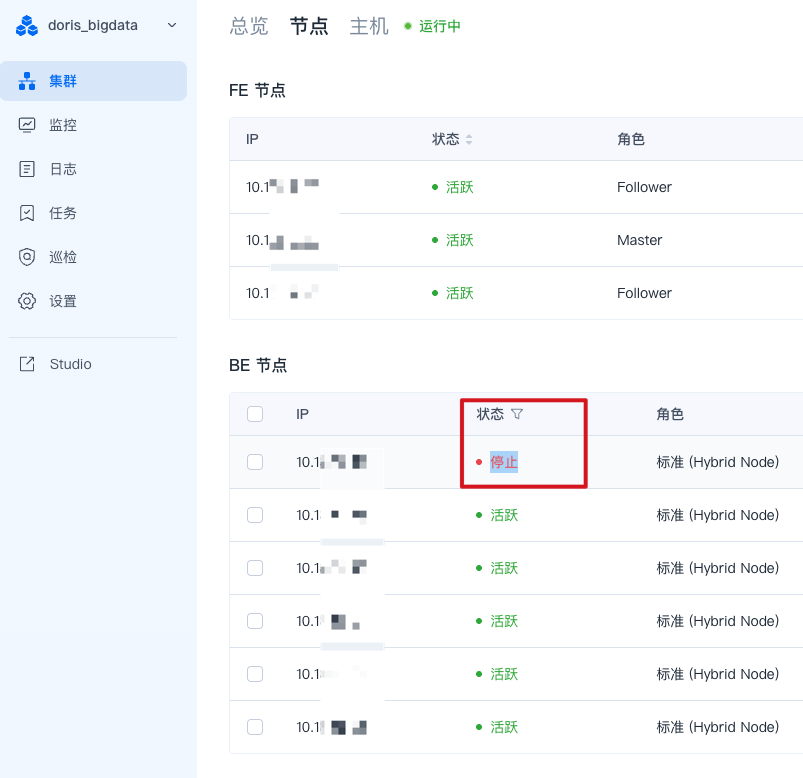Open the 监控 monitoring icon in sidebar
This screenshot has height=778, width=803.
tap(28, 125)
